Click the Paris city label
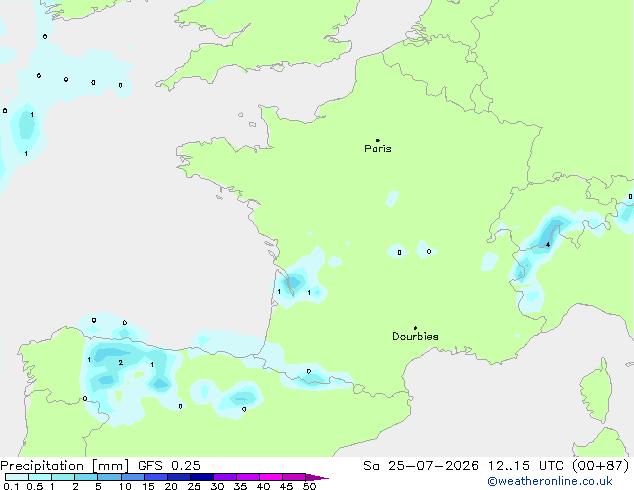The image size is (634, 490). point(378,149)
